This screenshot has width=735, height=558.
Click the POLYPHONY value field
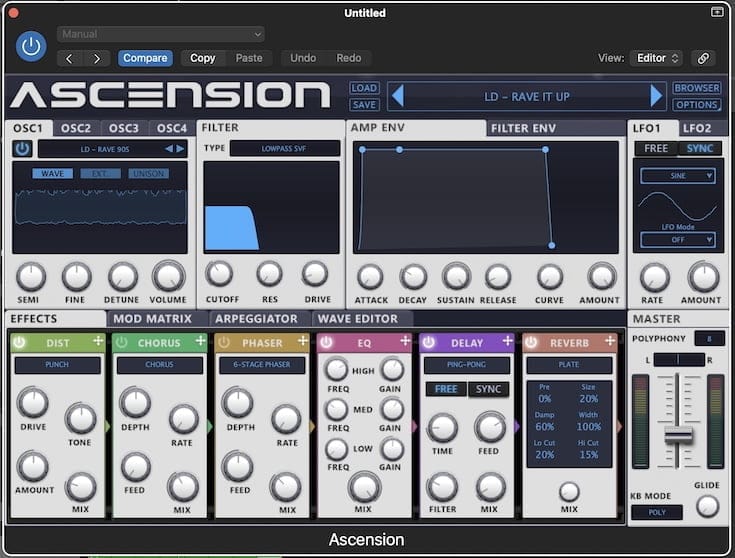point(709,338)
